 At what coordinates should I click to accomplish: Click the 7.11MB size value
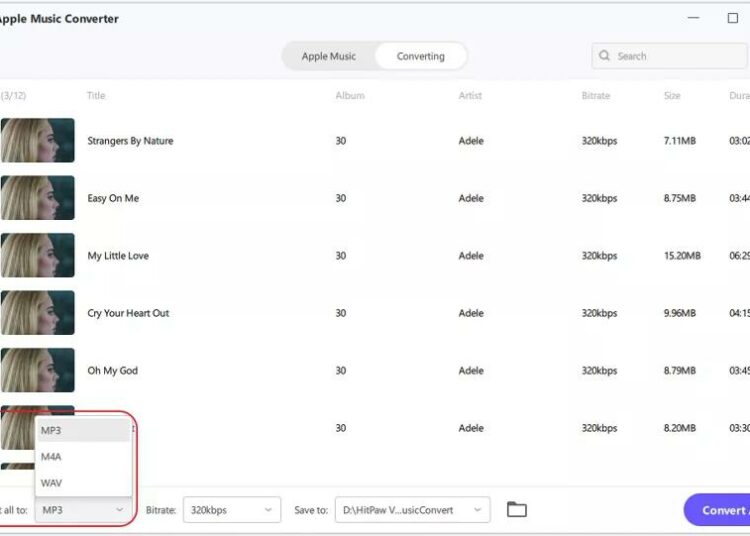[680, 141]
